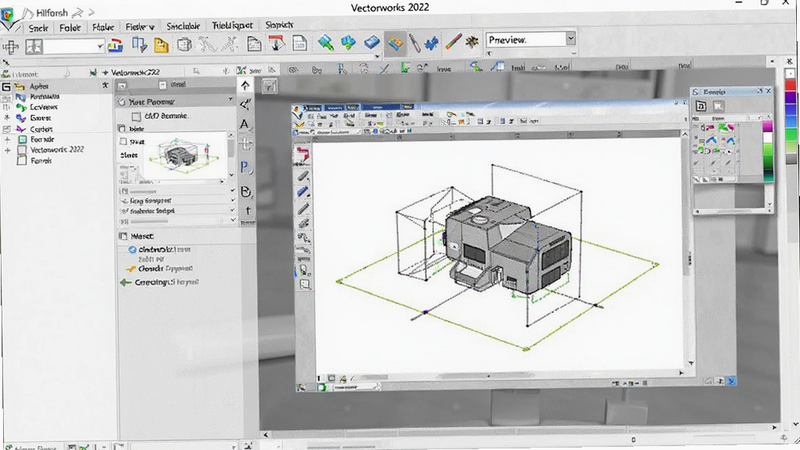
Task: Select the blue-green push pin tool icon
Action: (326, 43)
